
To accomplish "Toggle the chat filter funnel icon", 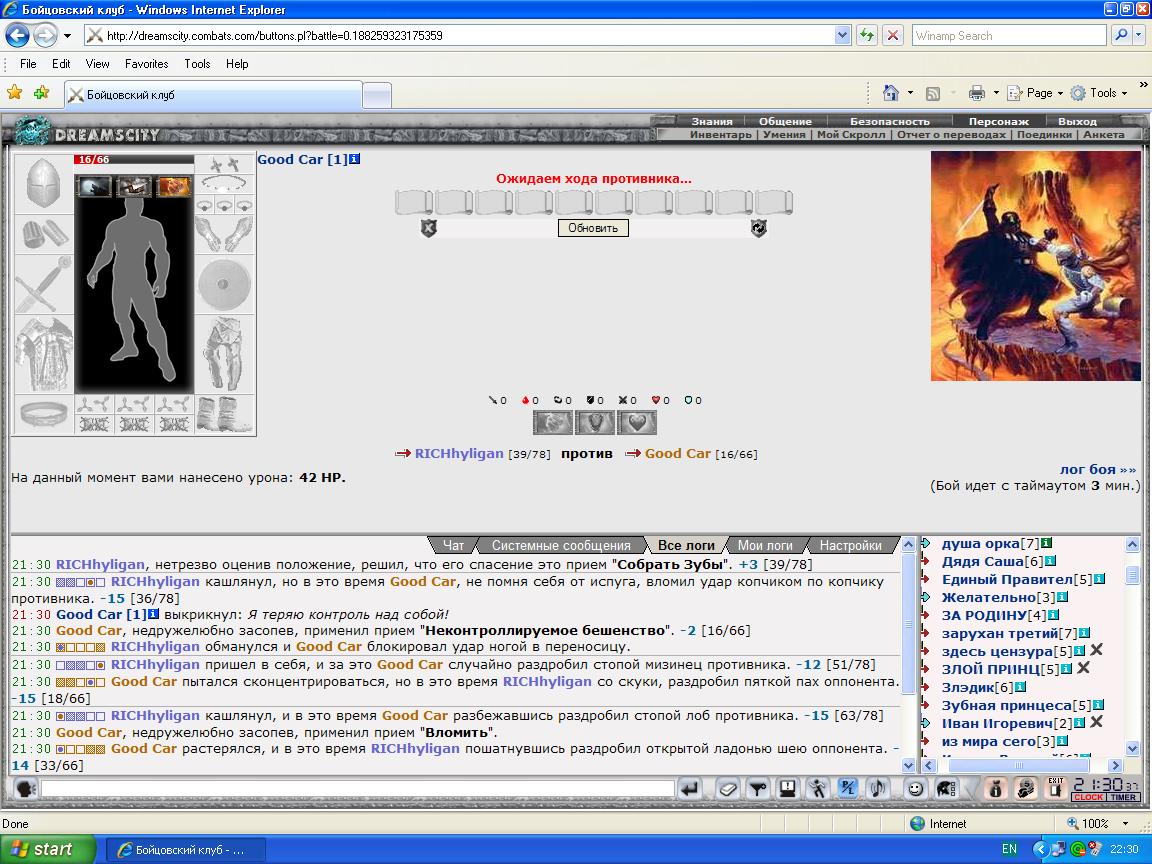I will click(757, 789).
